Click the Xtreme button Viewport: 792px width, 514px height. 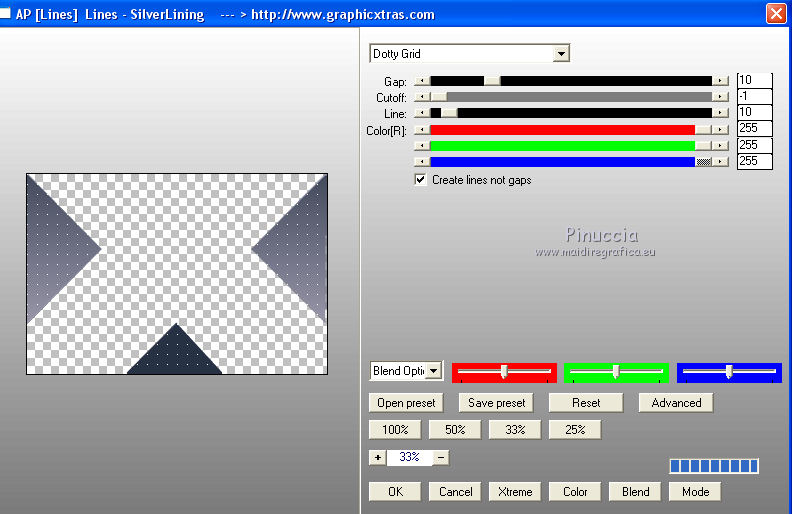515,492
